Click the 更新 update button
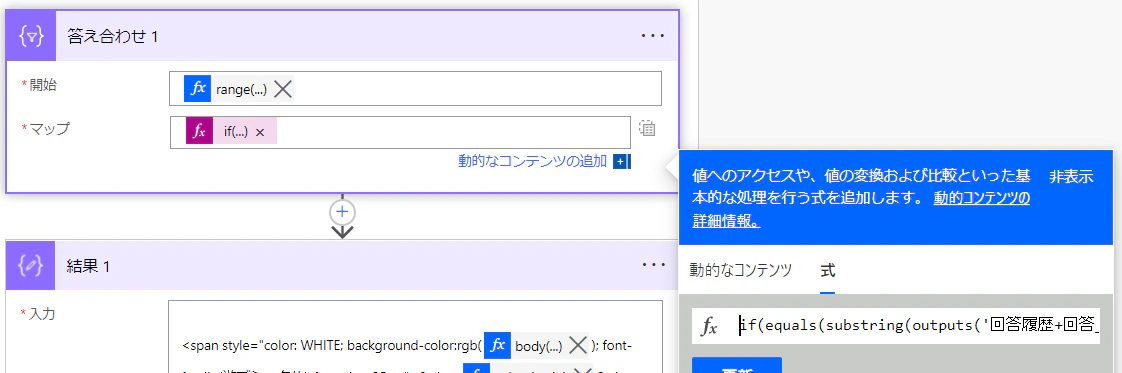Image resolution: width=1122 pixels, height=373 pixels. [736, 366]
